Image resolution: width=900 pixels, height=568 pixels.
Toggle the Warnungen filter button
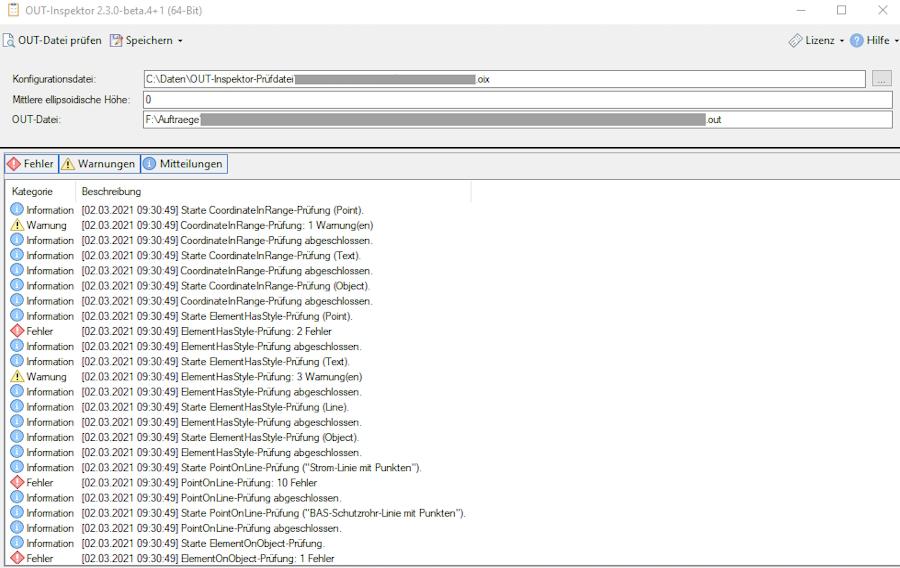point(98,164)
